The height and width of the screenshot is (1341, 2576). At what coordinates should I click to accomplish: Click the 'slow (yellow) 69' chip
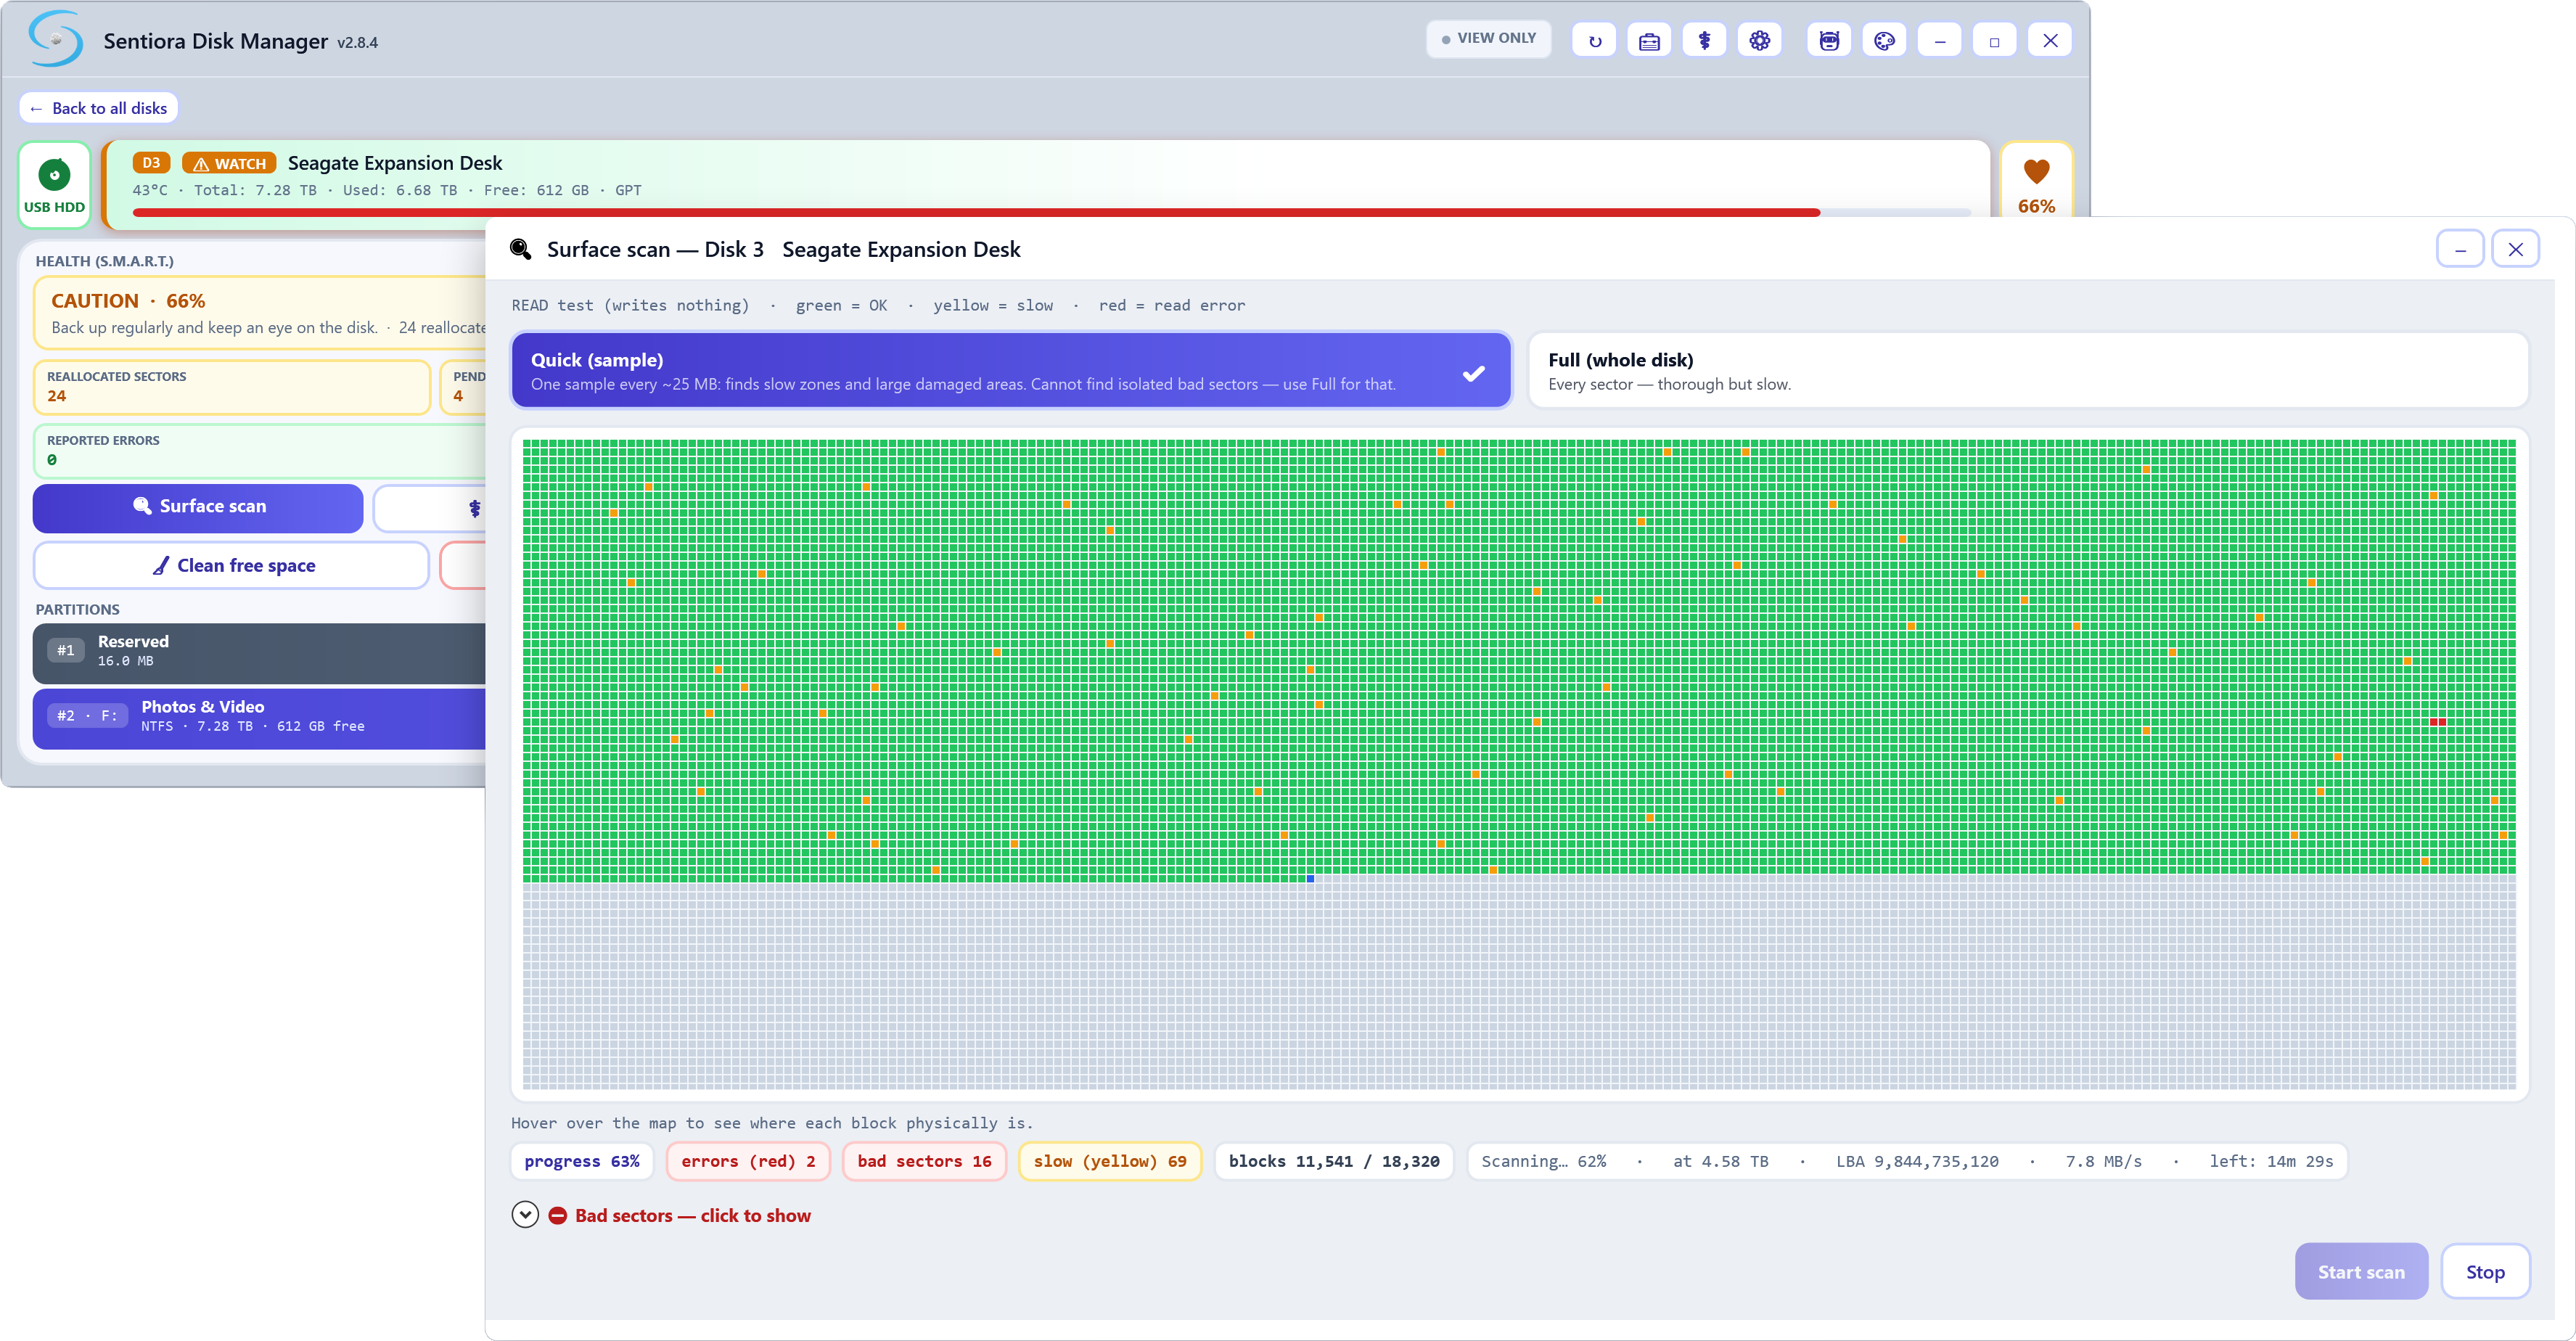1110,1161
